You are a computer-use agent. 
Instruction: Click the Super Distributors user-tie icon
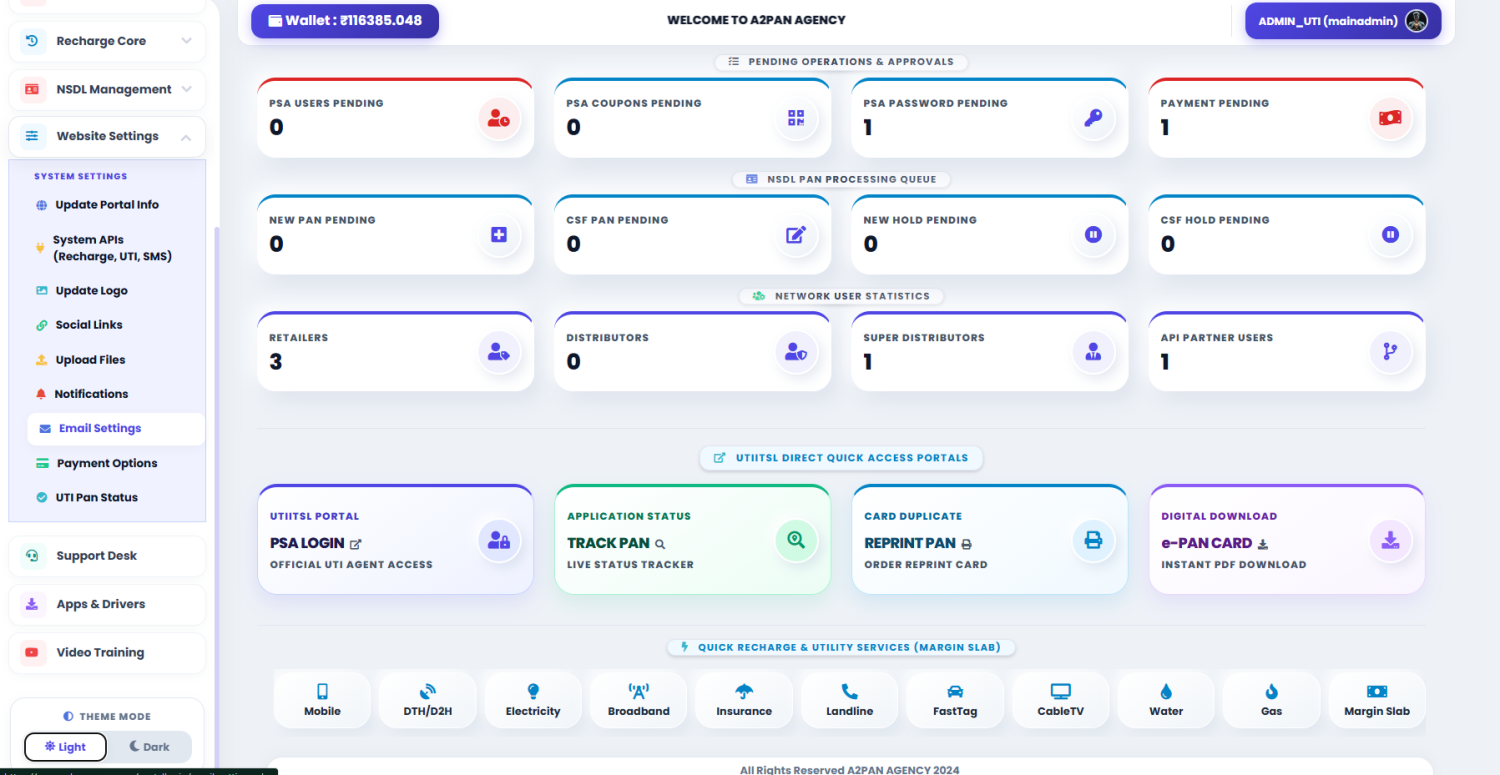pos(1093,352)
